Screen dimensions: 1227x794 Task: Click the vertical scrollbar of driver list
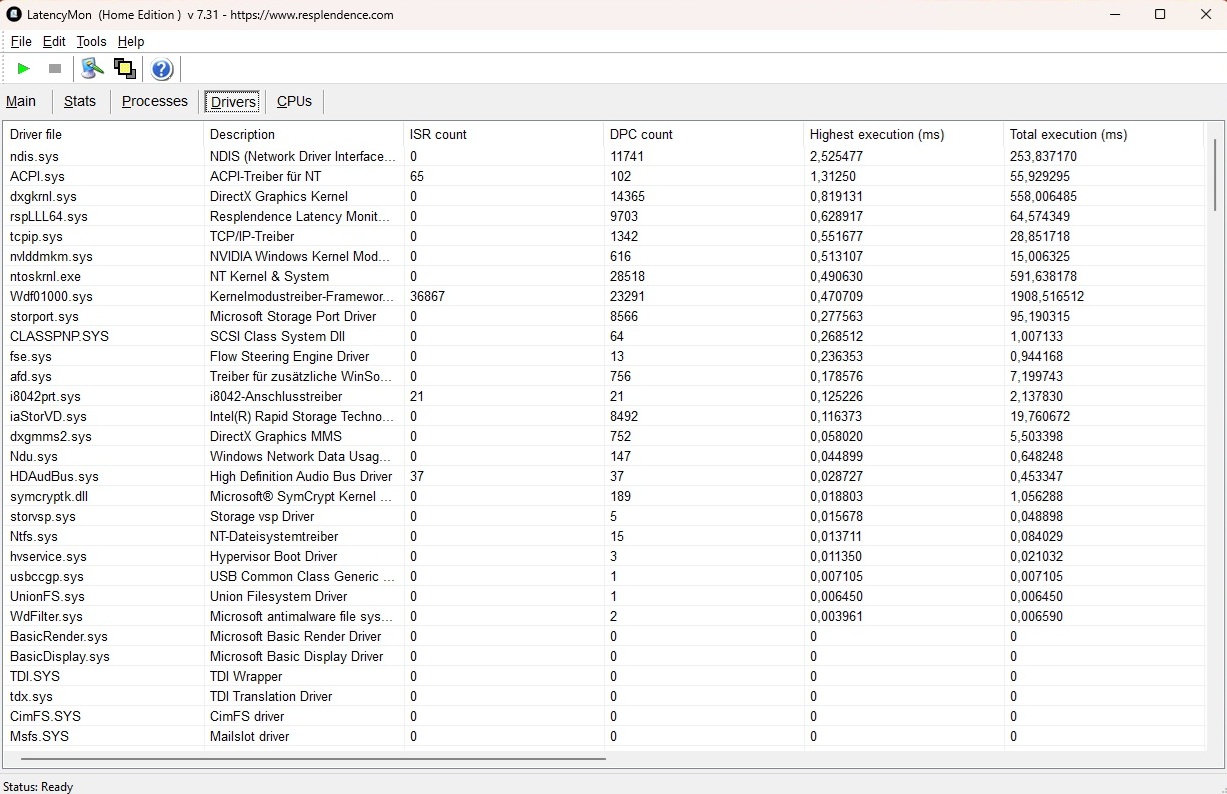(1215, 175)
